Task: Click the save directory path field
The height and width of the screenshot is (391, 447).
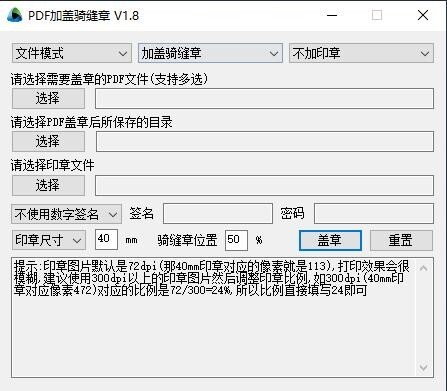Action: click(x=265, y=141)
